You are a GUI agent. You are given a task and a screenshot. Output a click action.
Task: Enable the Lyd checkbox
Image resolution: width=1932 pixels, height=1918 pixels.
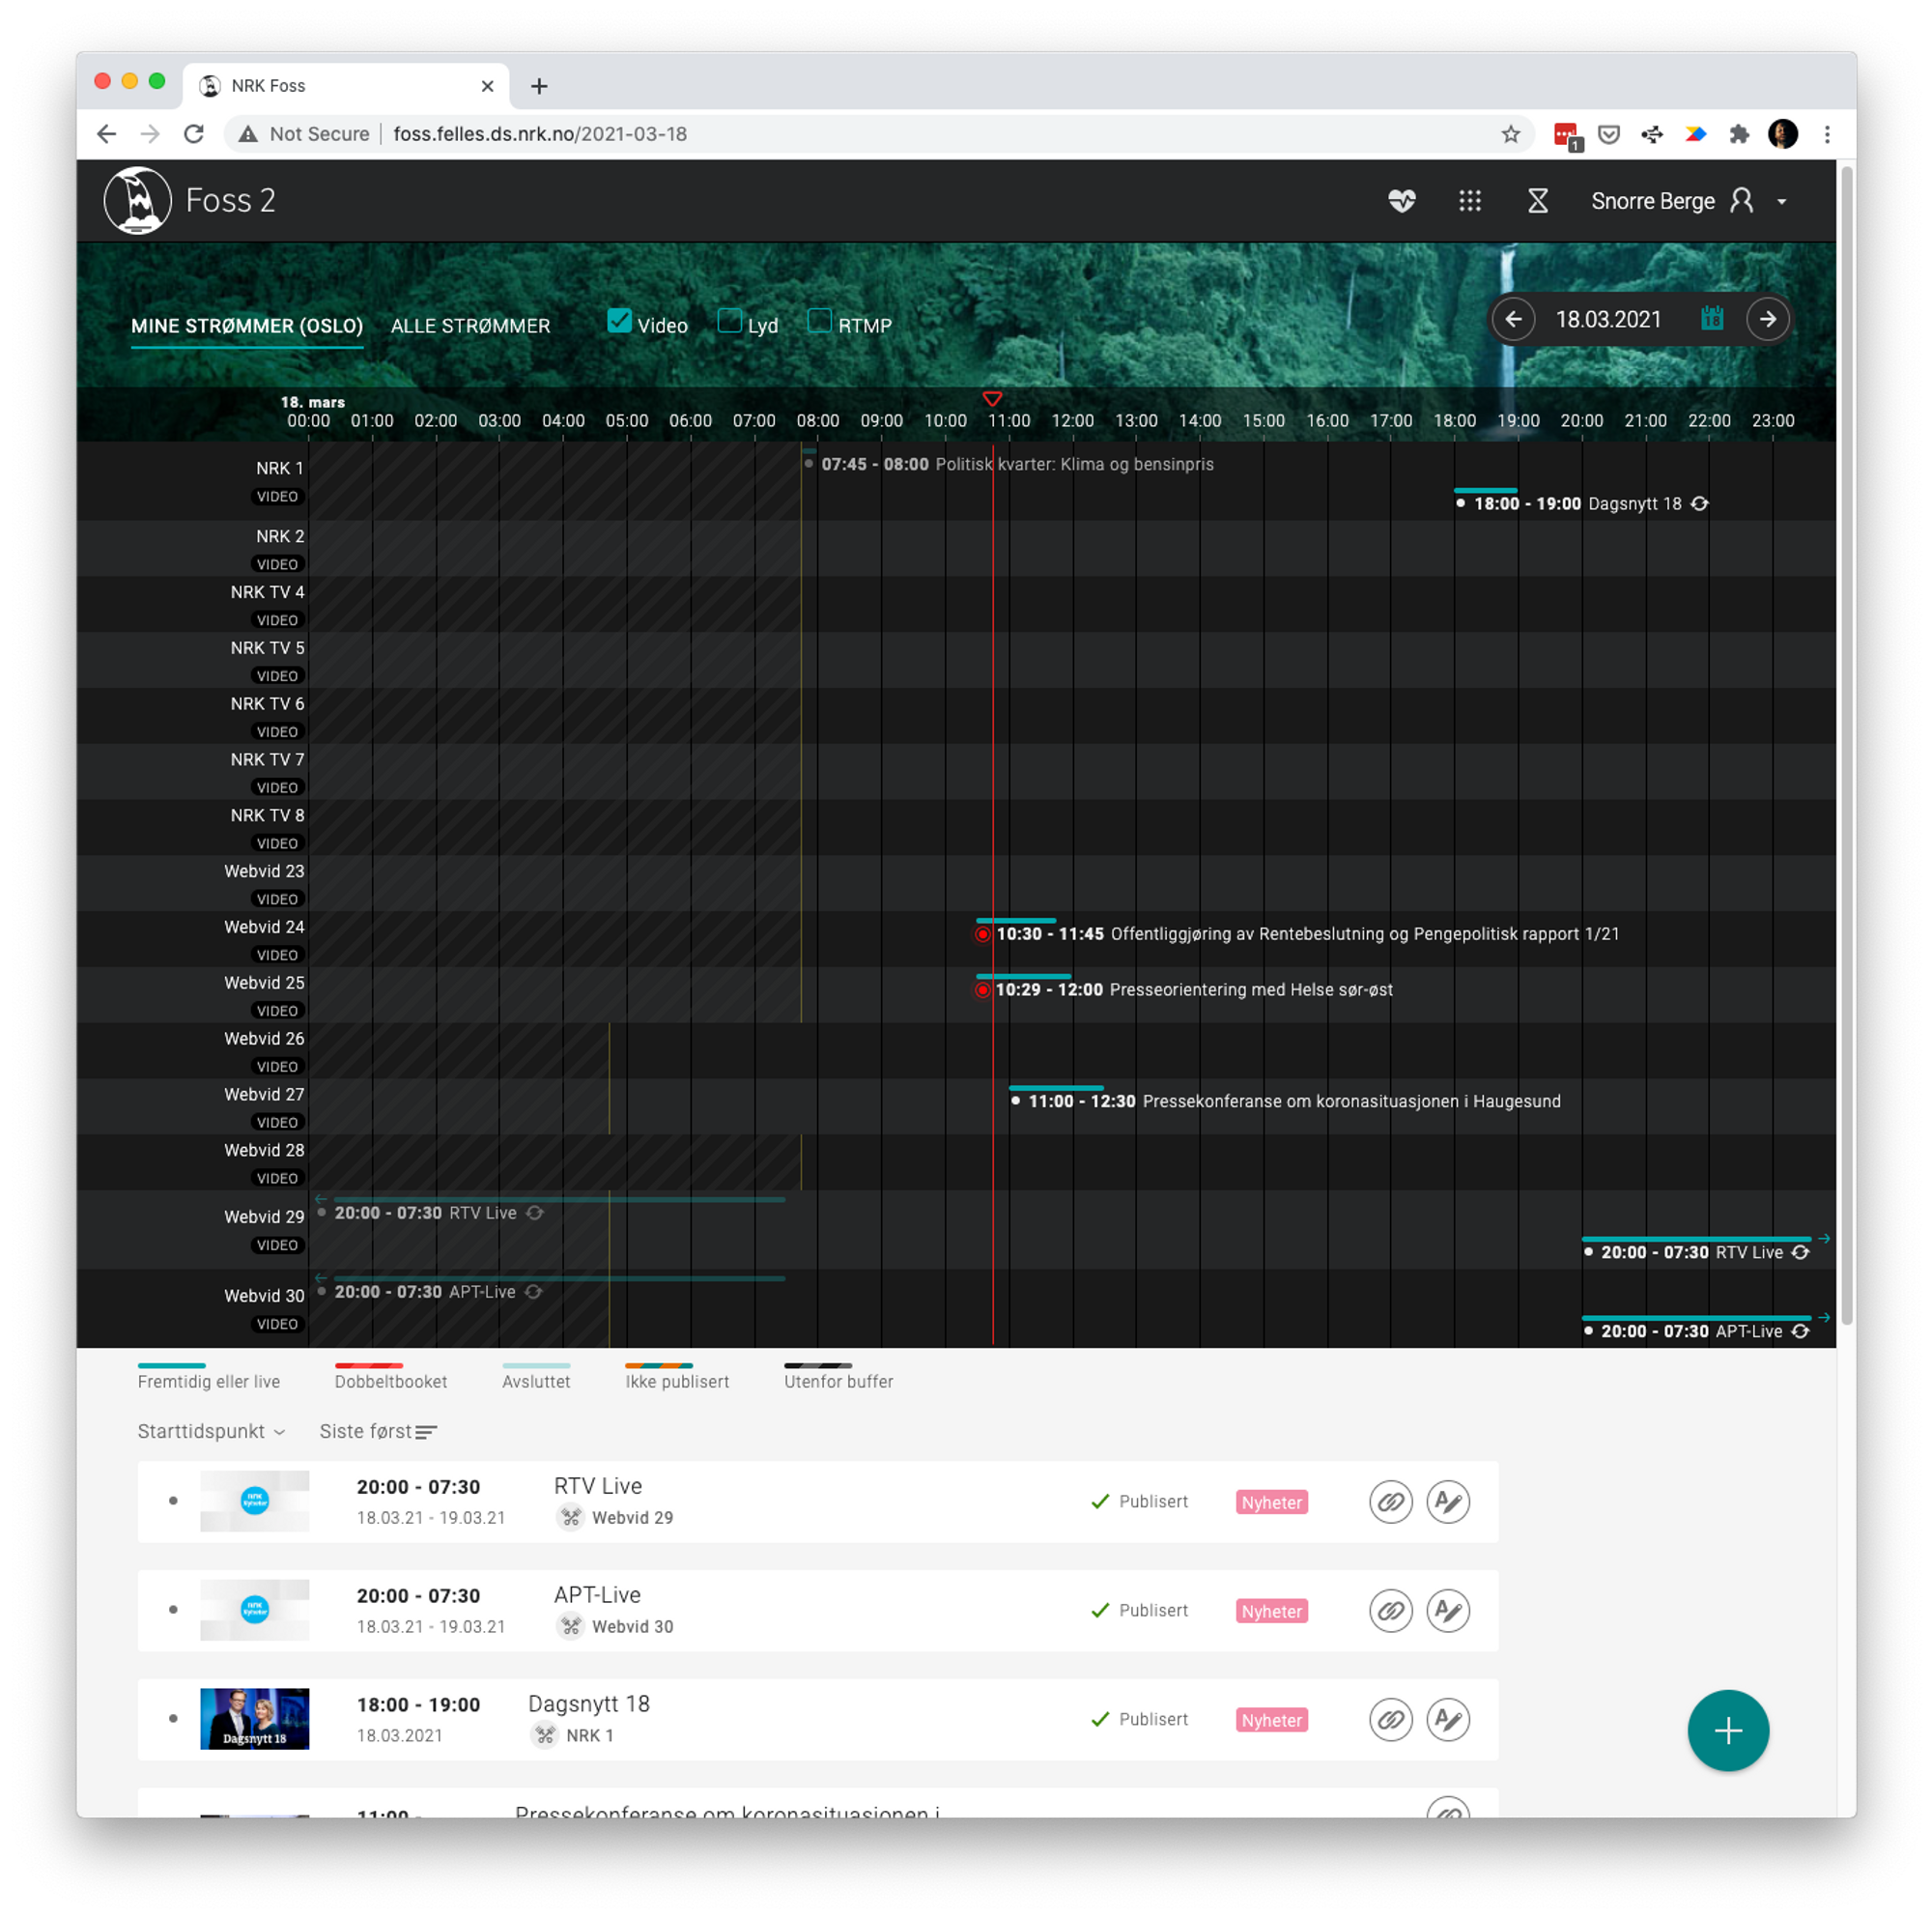coord(730,321)
